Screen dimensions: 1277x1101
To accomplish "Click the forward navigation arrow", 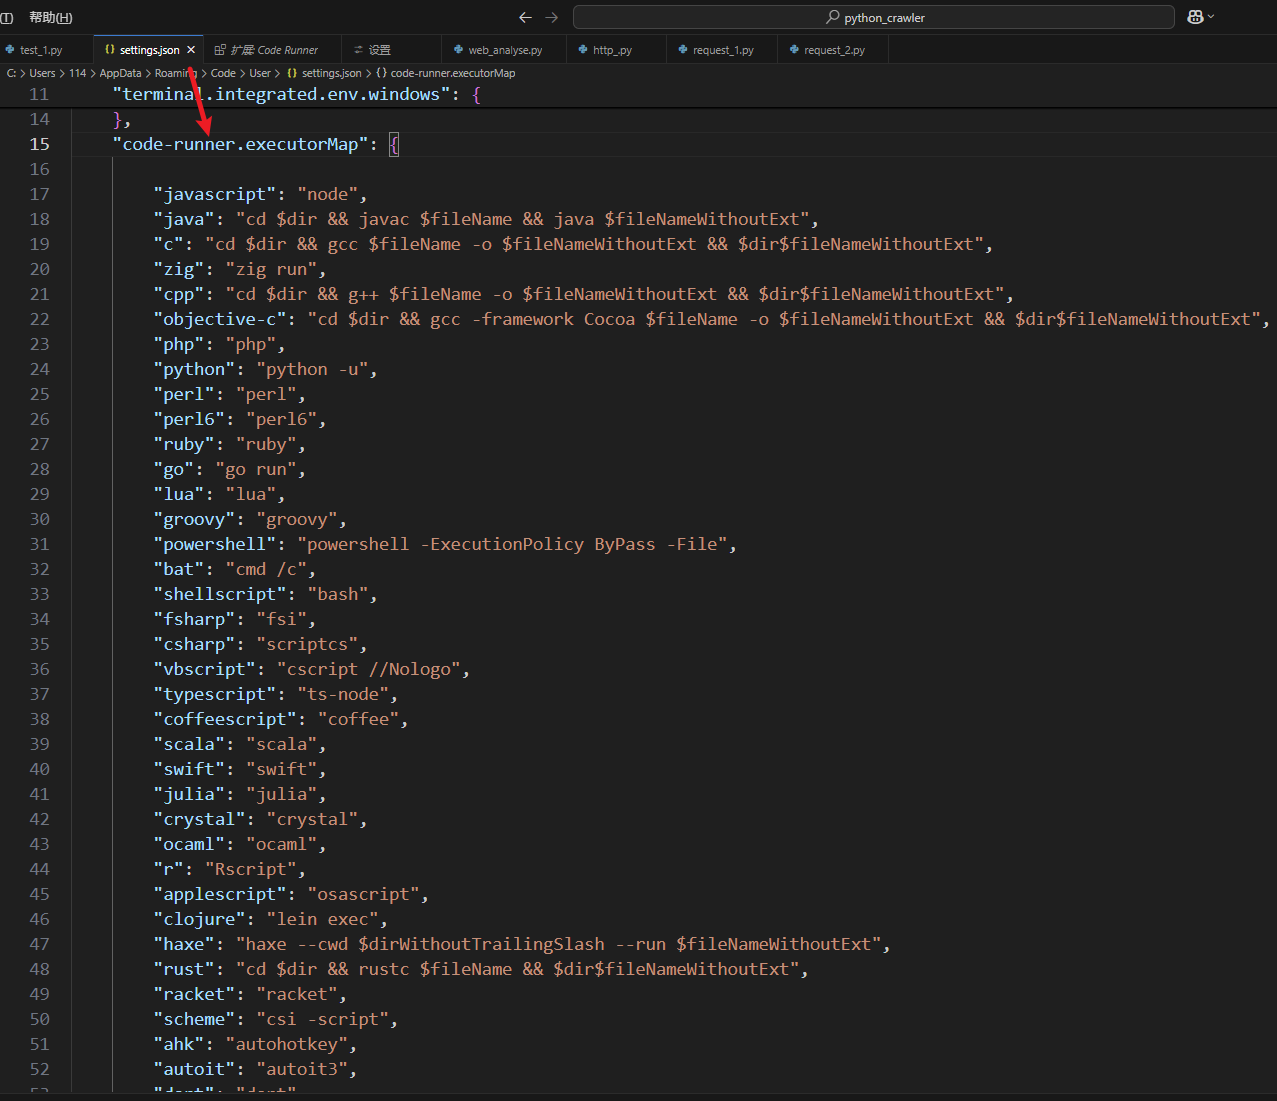I will [x=549, y=16].
